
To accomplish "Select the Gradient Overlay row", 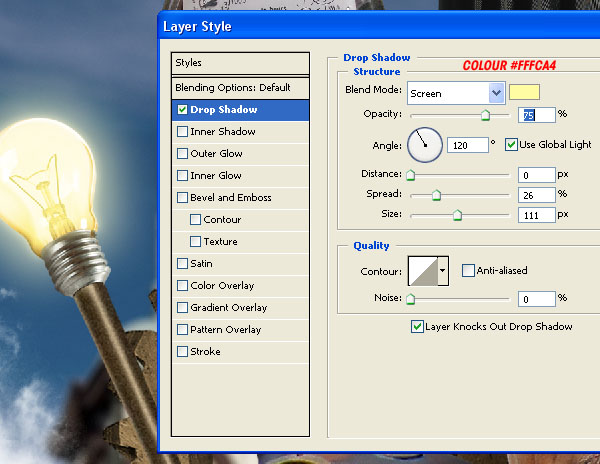I will tap(240, 308).
